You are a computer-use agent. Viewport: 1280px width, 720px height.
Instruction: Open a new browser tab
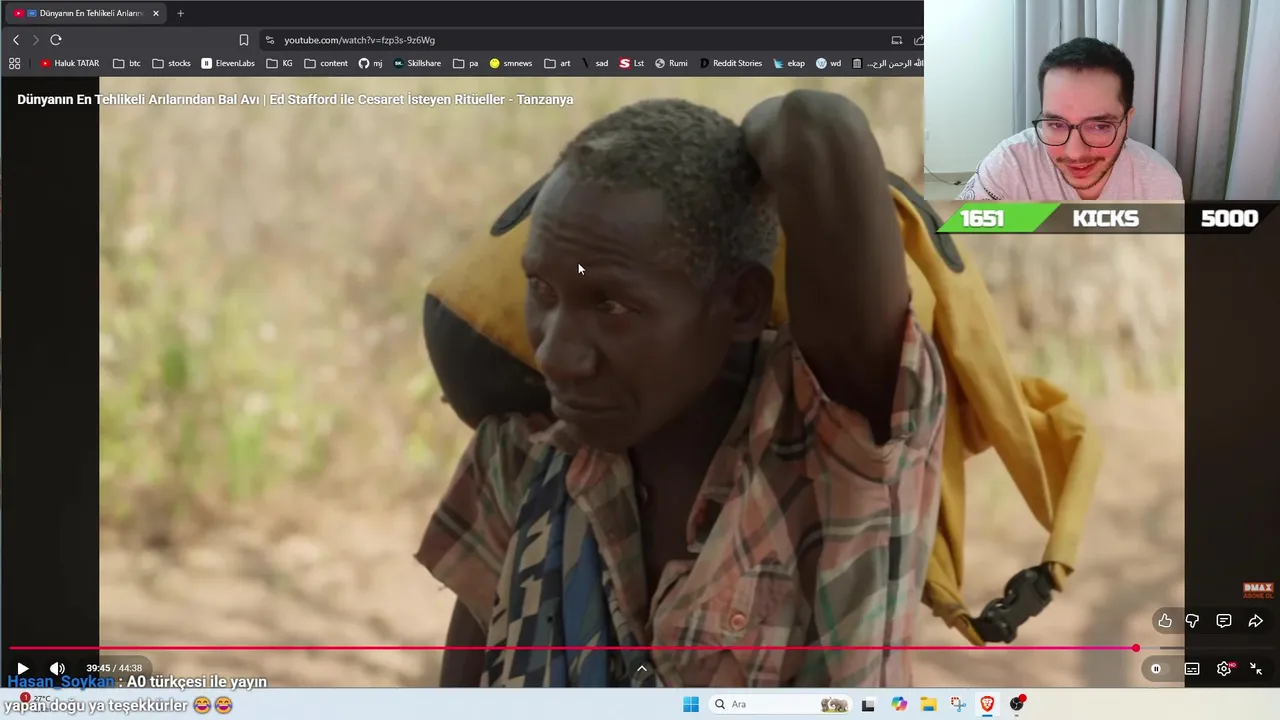180,13
